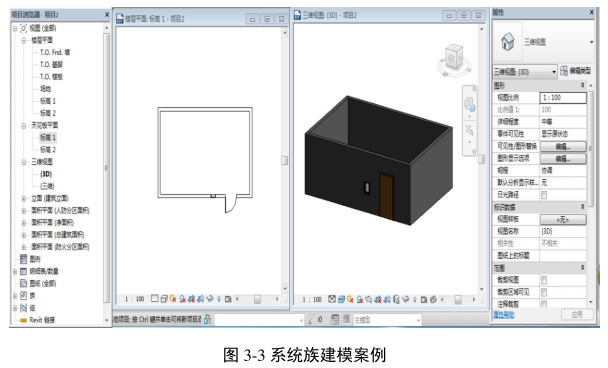608x368 pixels.
Task: Select 场地 site plan in browser
Action: 46,89
